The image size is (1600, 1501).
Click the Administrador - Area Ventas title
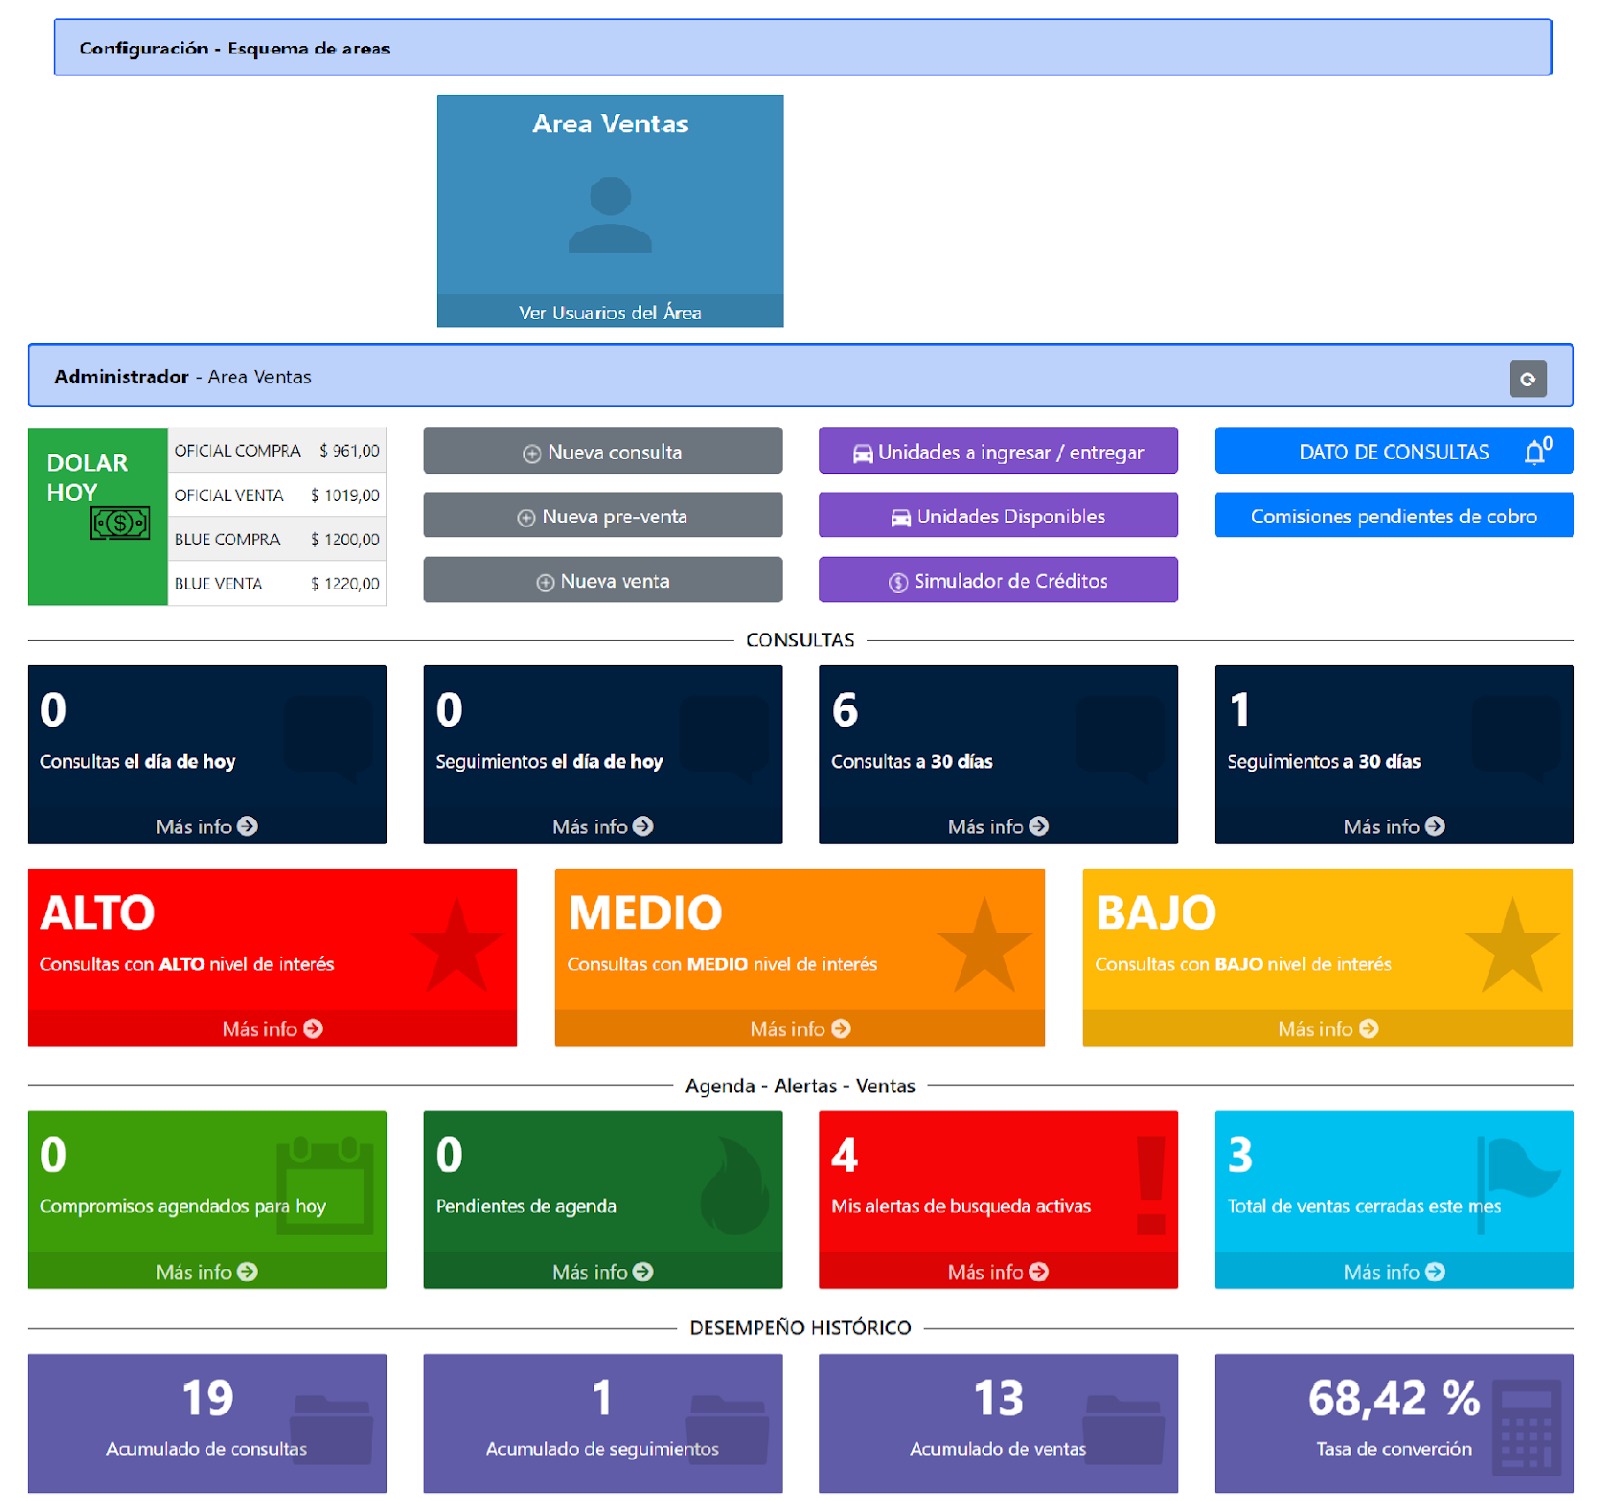(x=183, y=377)
